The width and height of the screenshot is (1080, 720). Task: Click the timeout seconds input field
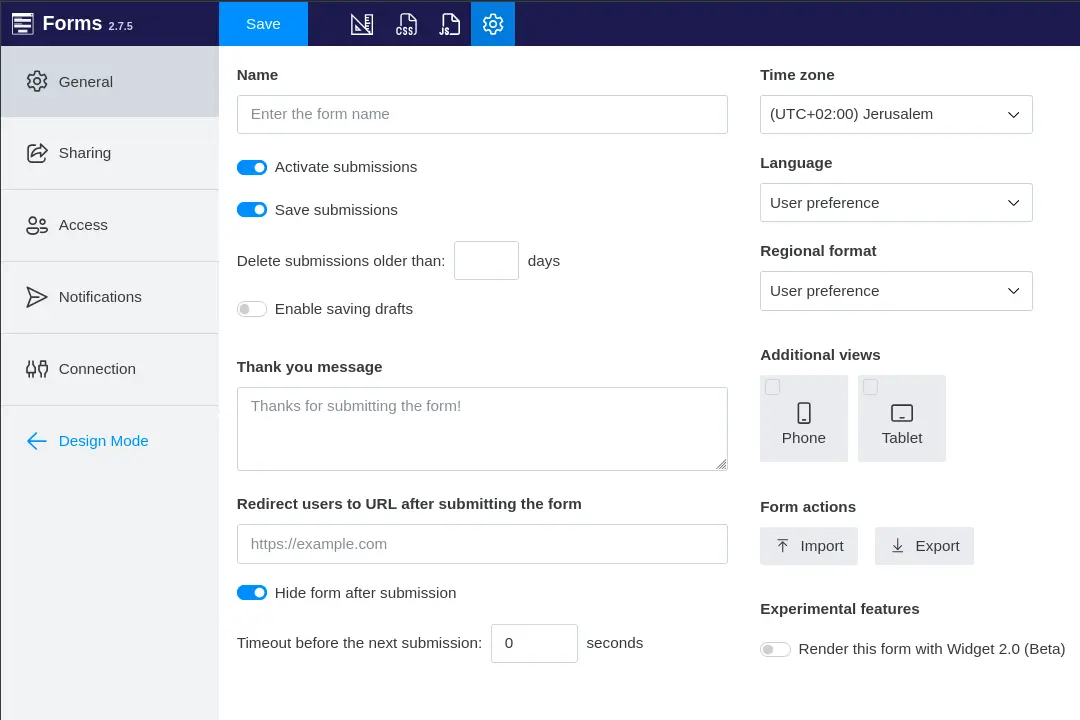click(534, 644)
